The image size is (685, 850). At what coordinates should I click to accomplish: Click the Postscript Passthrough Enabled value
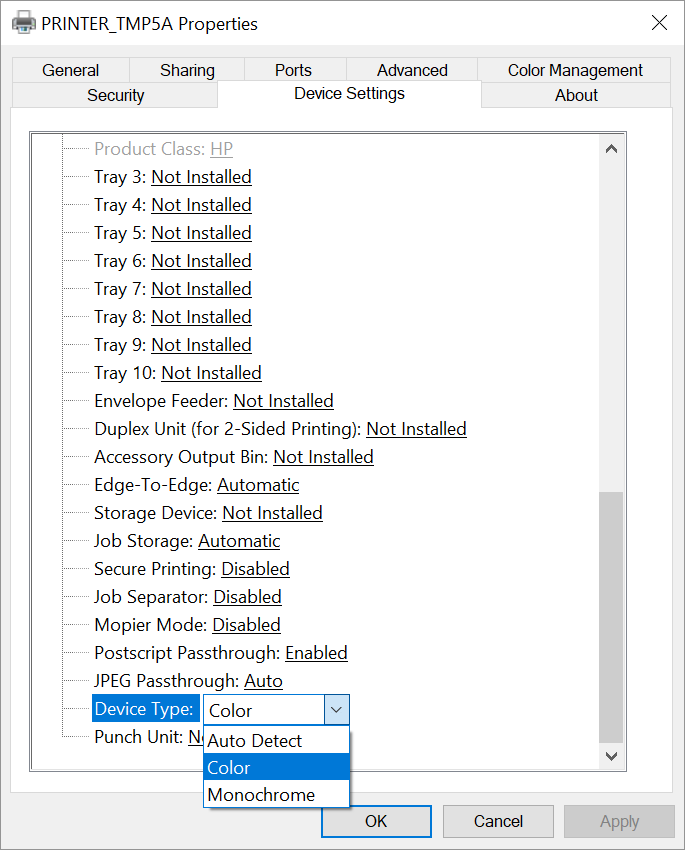[x=316, y=653]
